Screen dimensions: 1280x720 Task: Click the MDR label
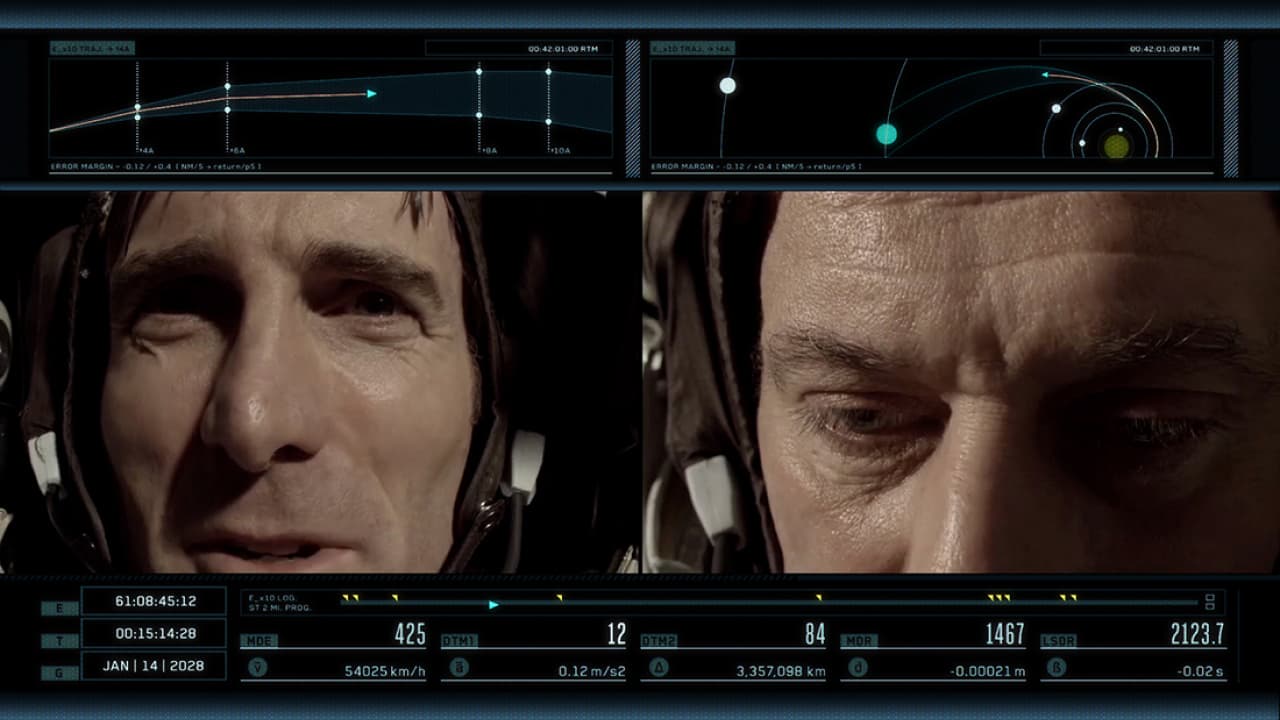tap(859, 641)
